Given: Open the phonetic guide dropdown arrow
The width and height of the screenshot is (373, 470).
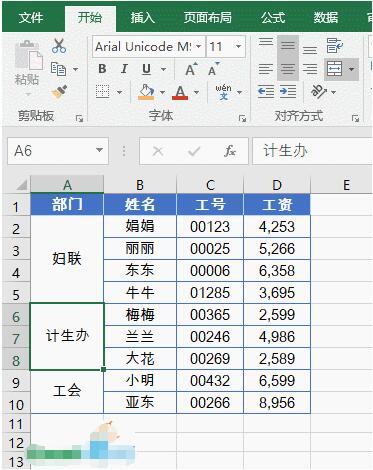Looking at the screenshot, I should coord(239,92).
